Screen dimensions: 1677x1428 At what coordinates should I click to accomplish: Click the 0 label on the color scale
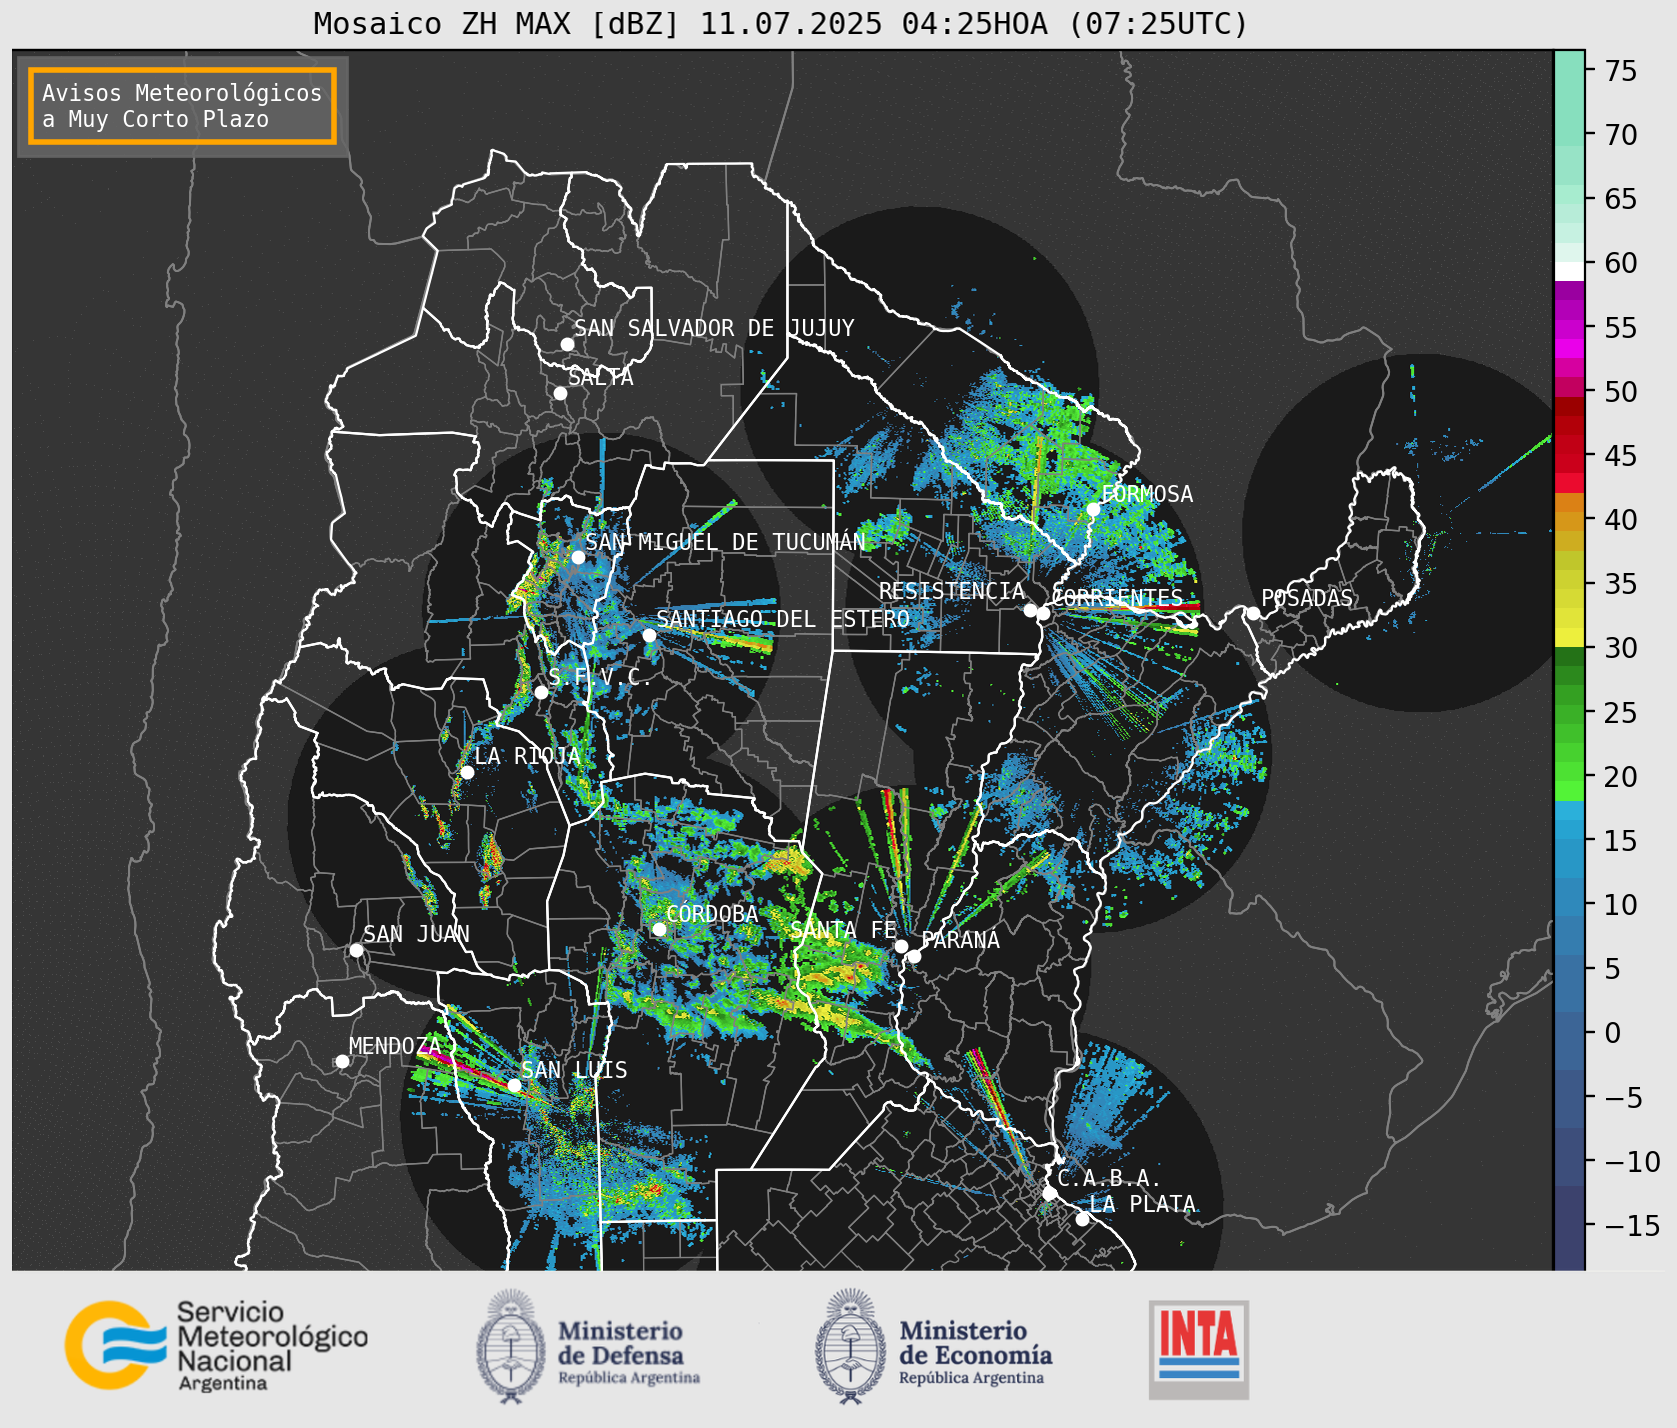[x=1612, y=1033]
